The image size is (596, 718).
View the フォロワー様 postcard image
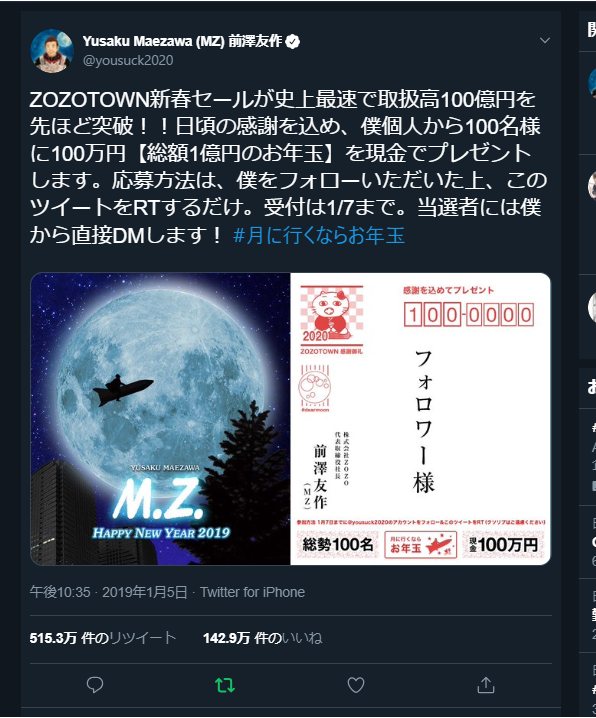[x=420, y=419]
